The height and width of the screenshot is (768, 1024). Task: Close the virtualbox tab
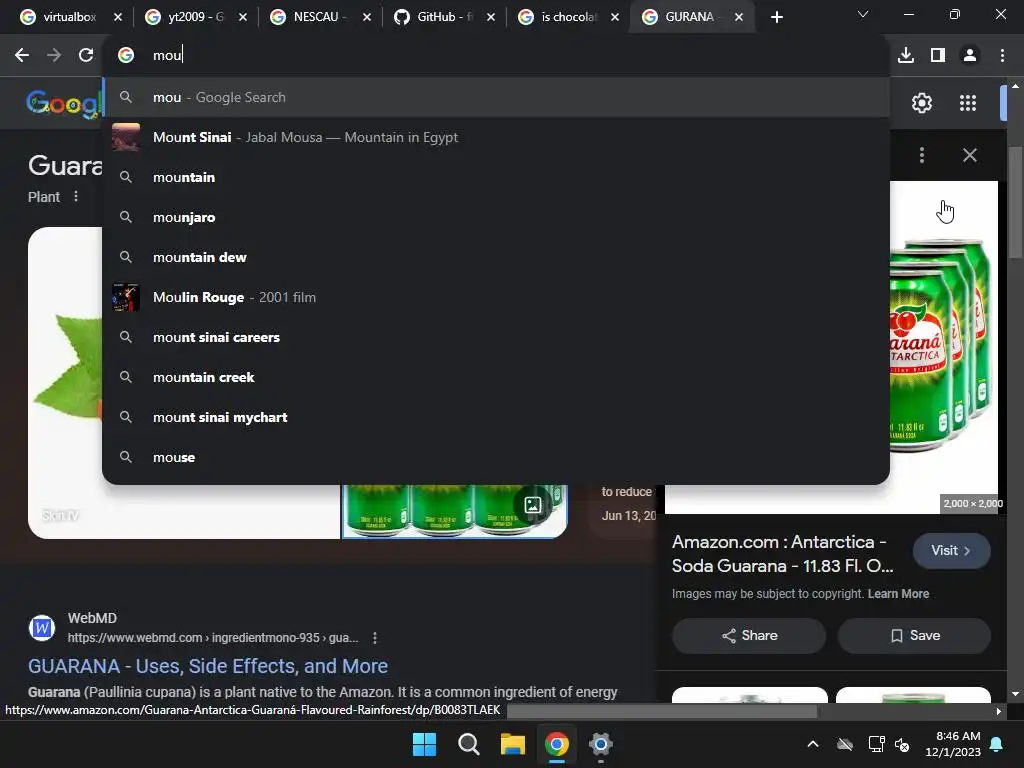pyautogui.click(x=118, y=17)
